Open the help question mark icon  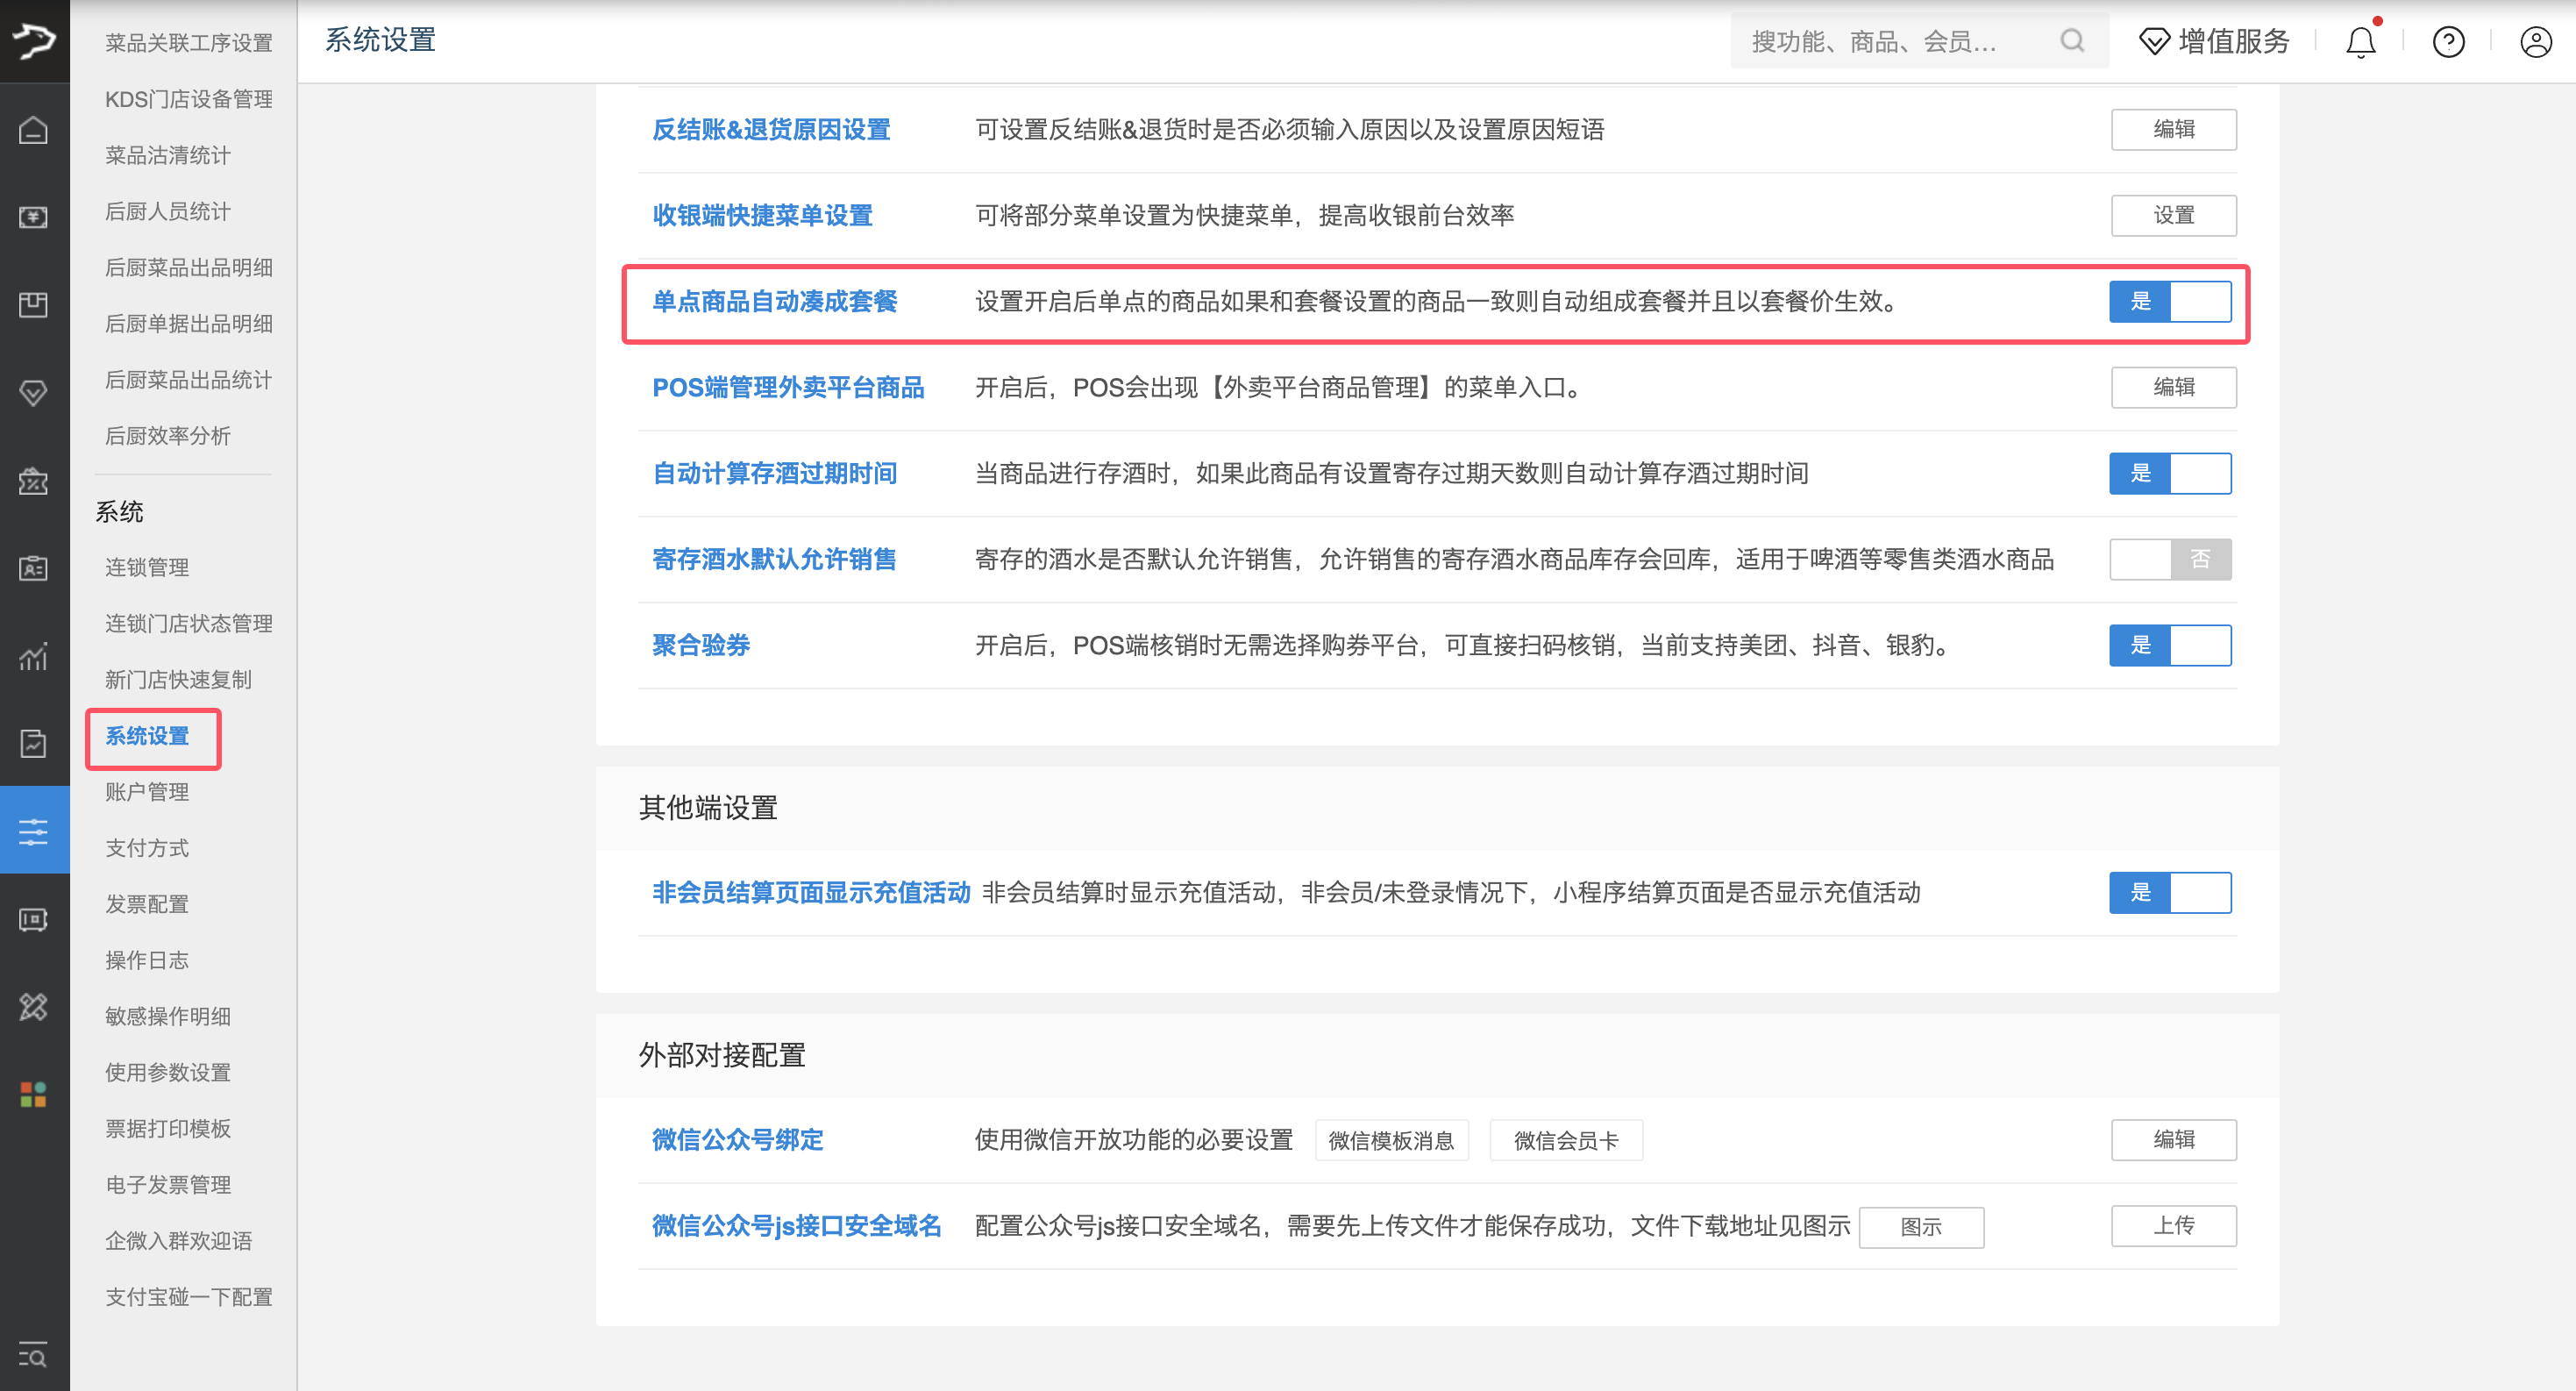(2449, 41)
